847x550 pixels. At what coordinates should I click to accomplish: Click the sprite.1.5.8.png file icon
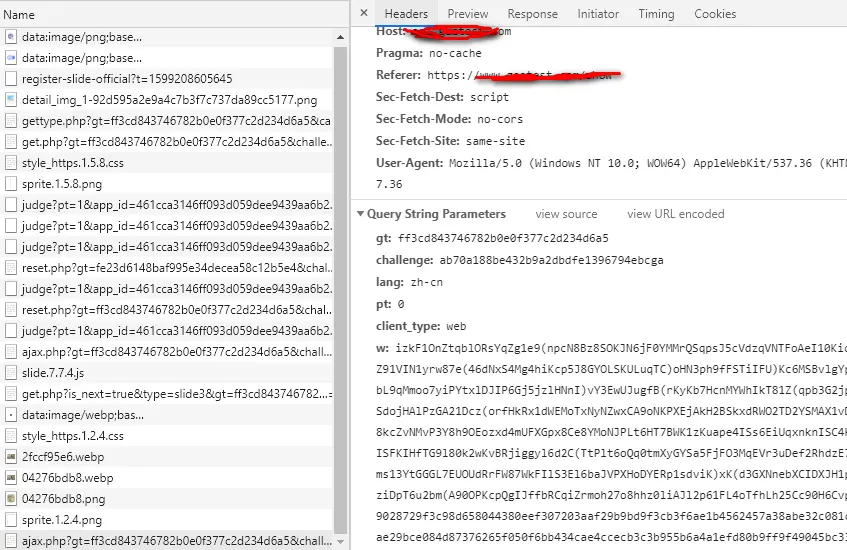click(x=11, y=184)
